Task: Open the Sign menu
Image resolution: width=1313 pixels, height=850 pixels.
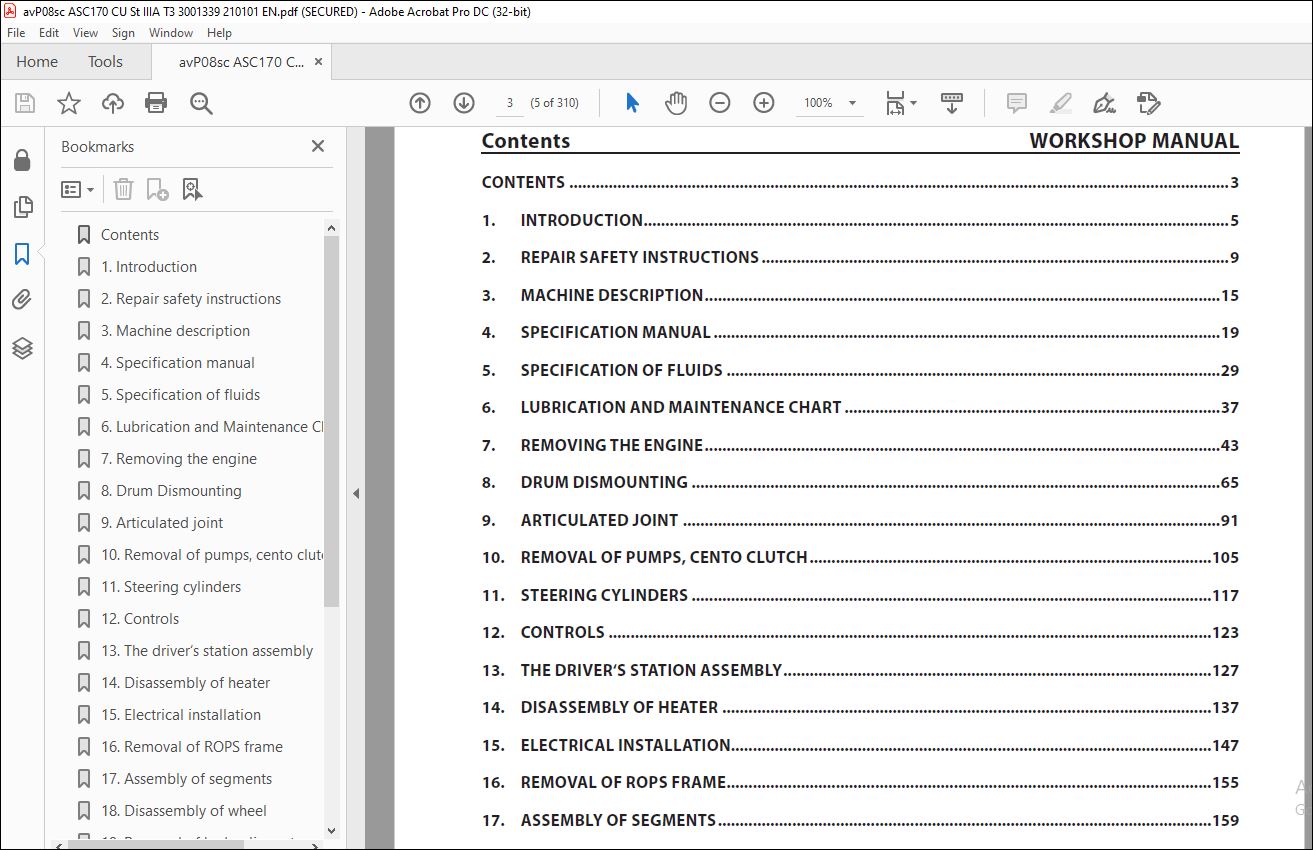Action: [x=123, y=33]
